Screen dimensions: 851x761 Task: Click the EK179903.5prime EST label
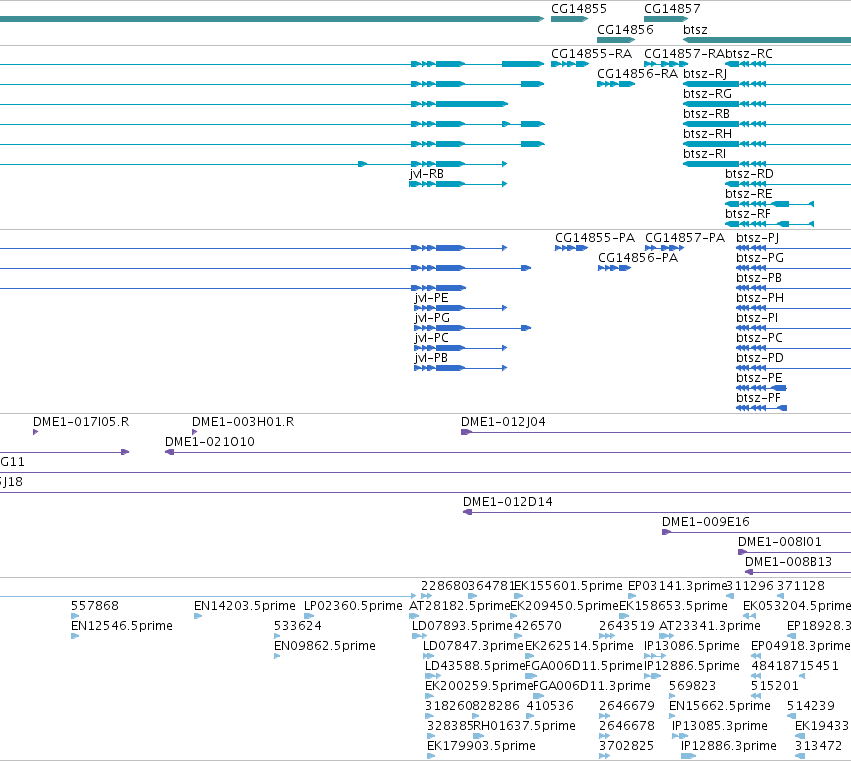481,746
